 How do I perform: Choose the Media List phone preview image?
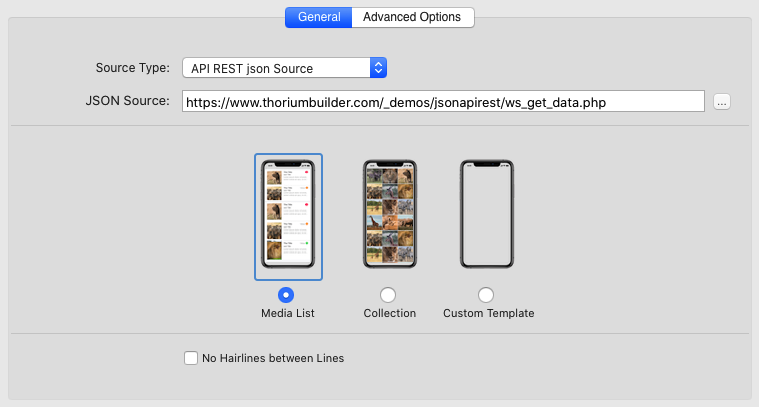click(288, 215)
